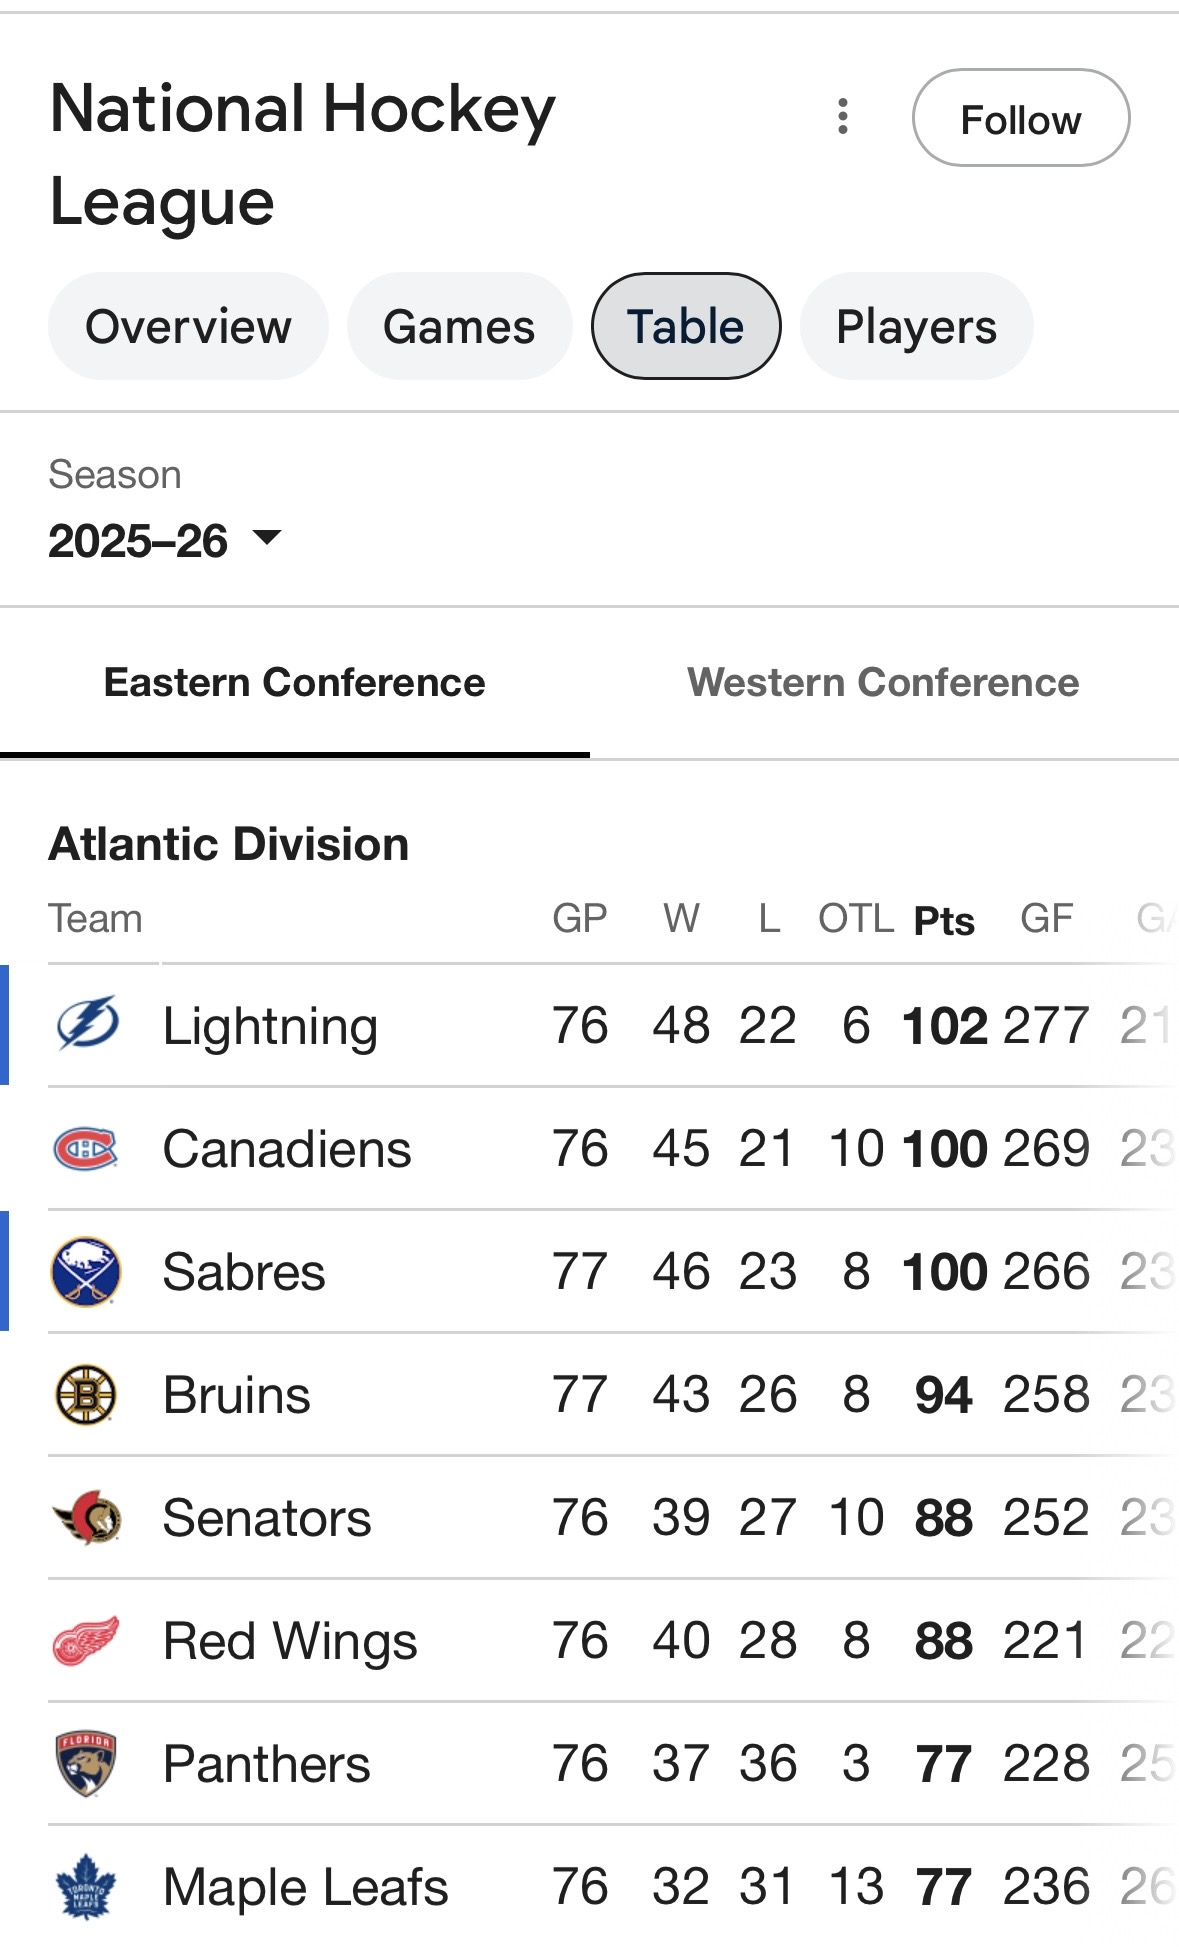This screenshot has height=1951, width=1179.
Task: Switch to the Western Conference tab
Action: pyautogui.click(x=883, y=683)
